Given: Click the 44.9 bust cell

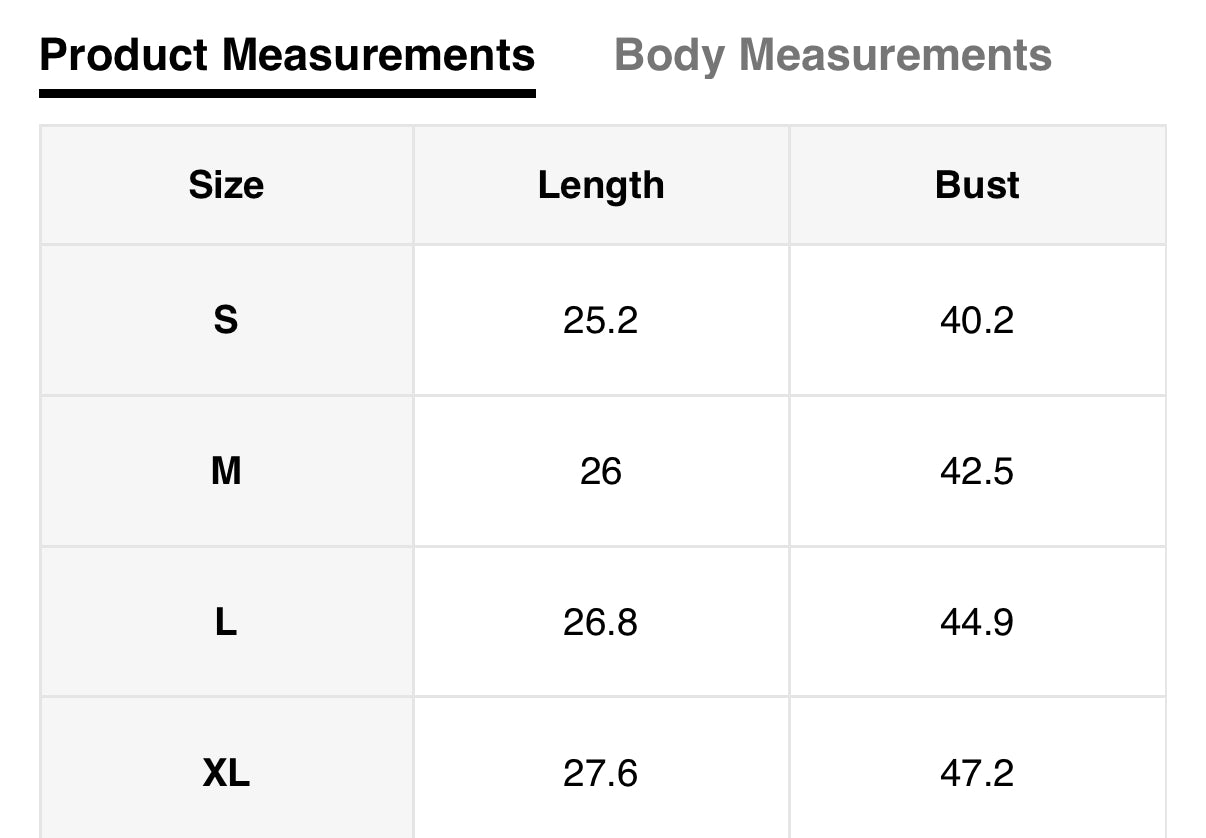Looking at the screenshot, I should pyautogui.click(x=977, y=622).
